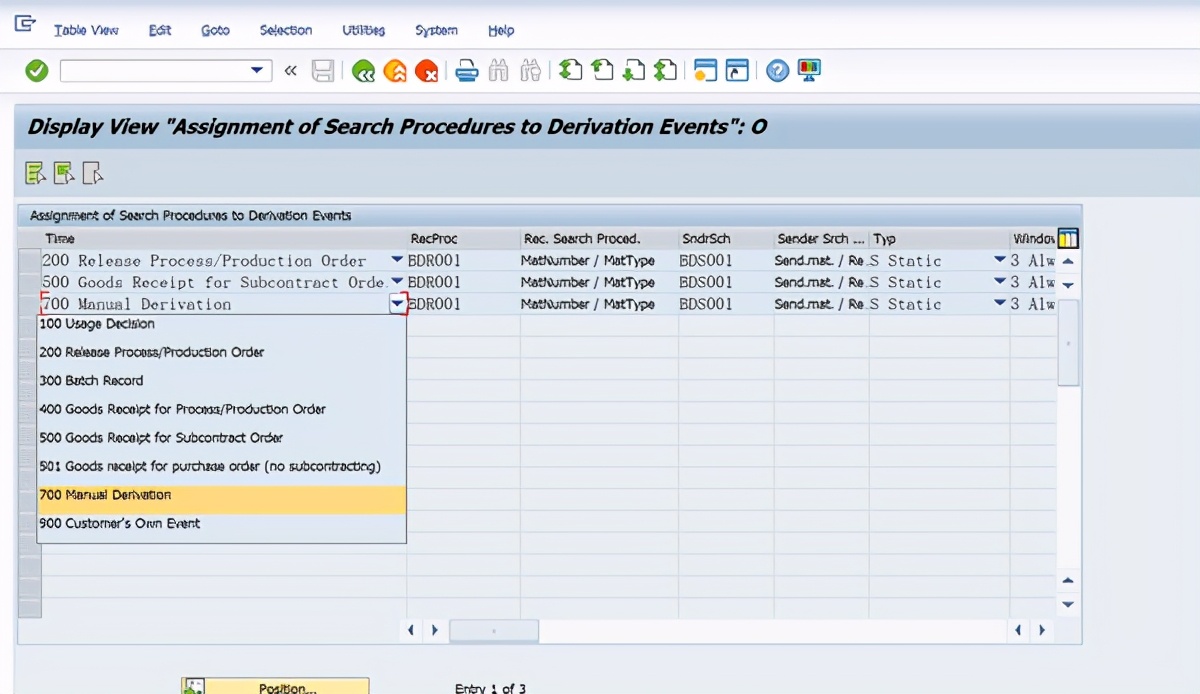This screenshot has height=694, width=1200.
Task: Click the red Cancel icon
Action: (427, 70)
